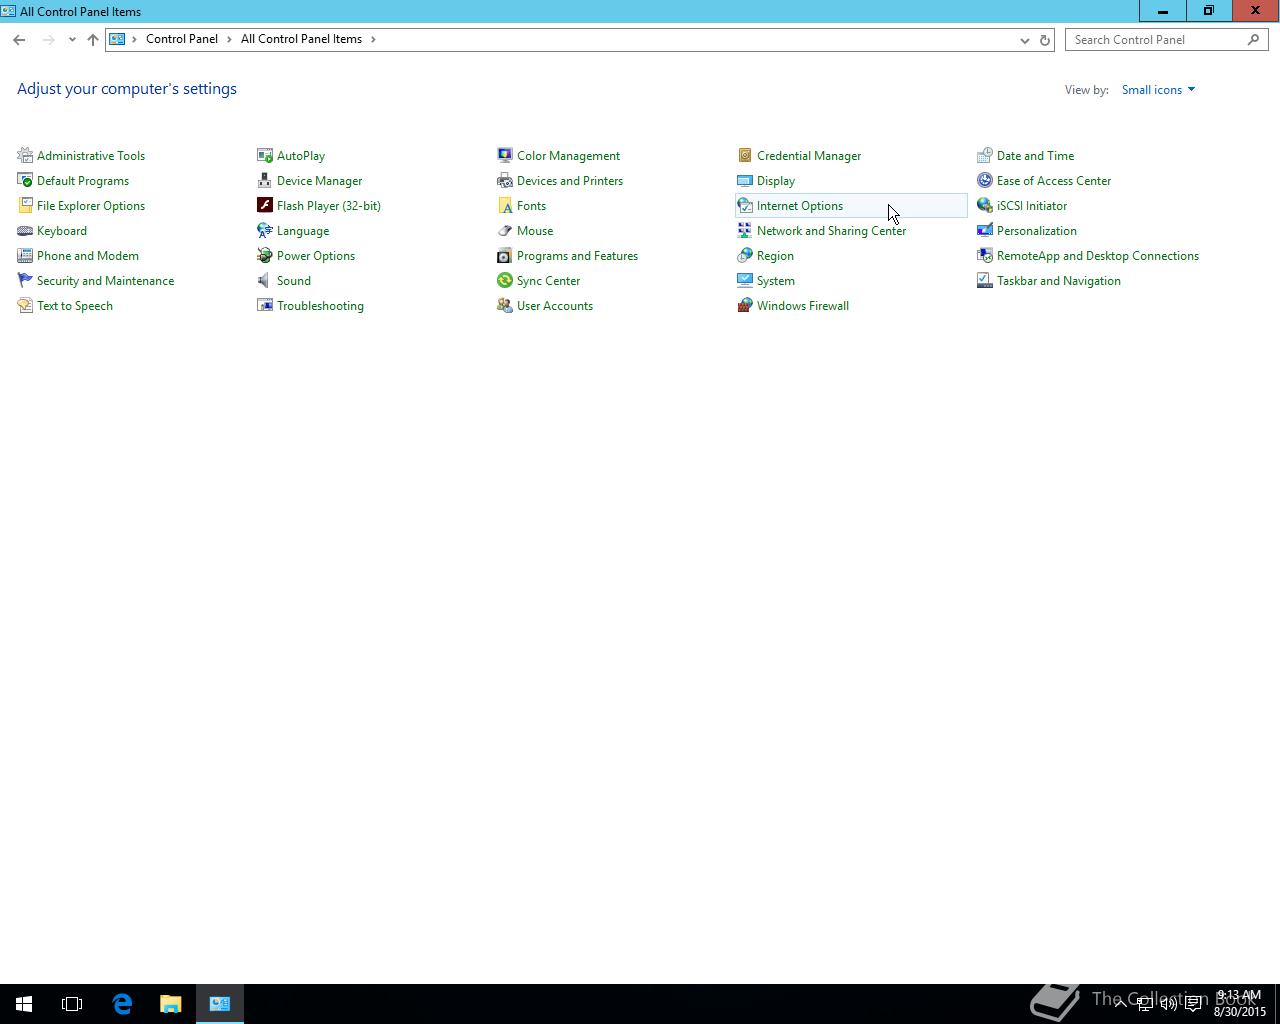The width and height of the screenshot is (1280, 1024).
Task: Click the Flash Player (32-bit) icon
Action: [265, 205]
